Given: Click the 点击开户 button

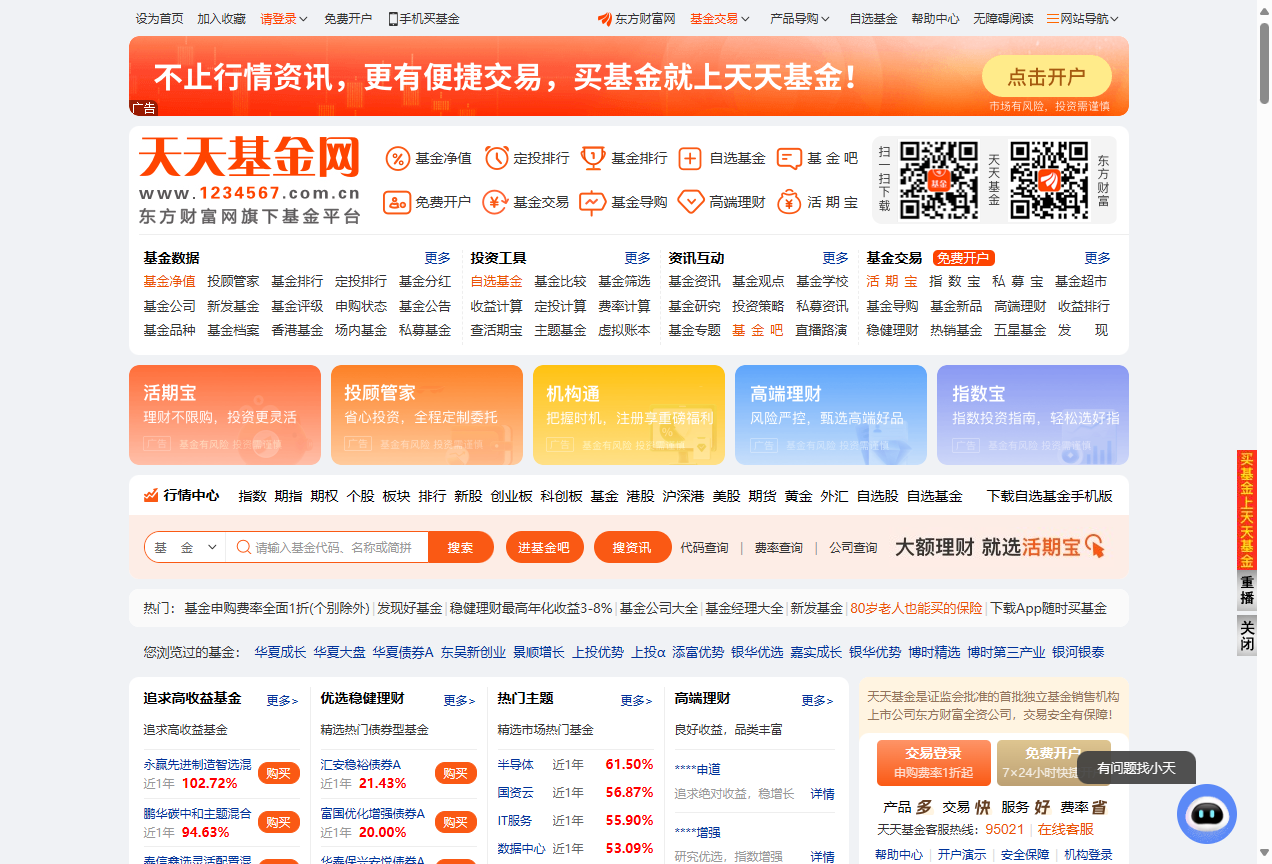Looking at the screenshot, I should [x=1046, y=76].
